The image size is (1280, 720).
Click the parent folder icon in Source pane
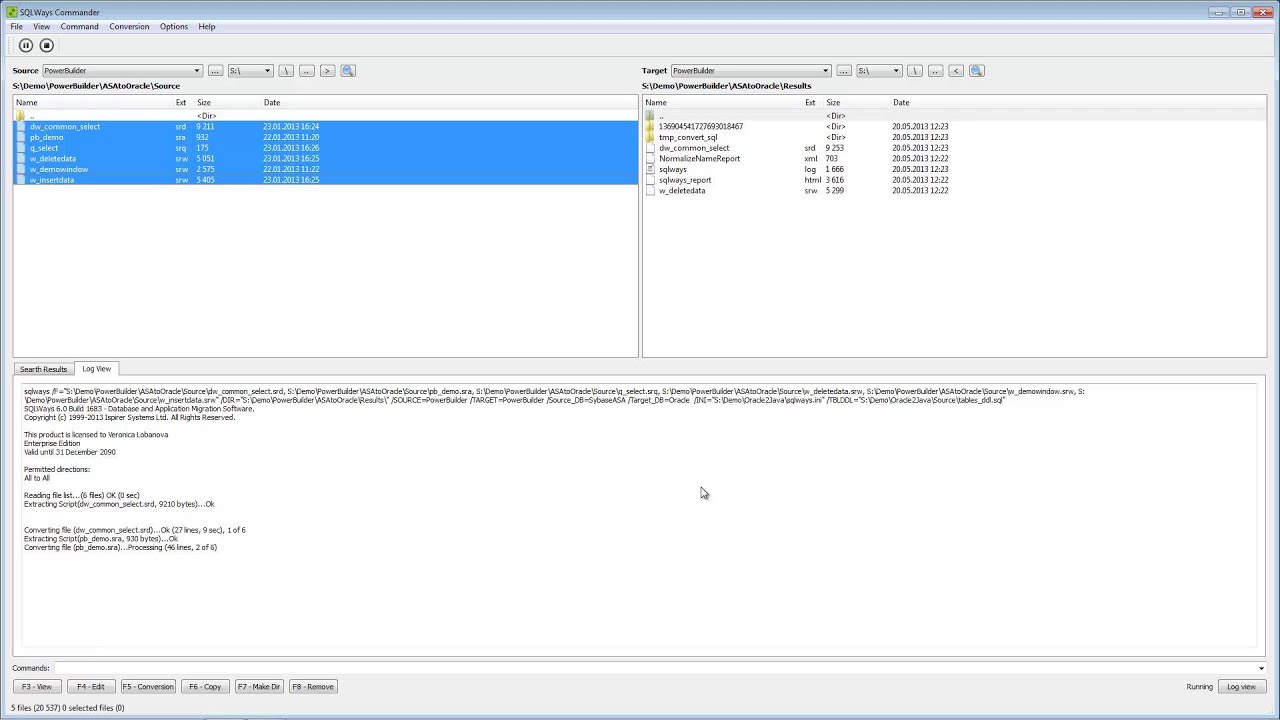(21, 116)
